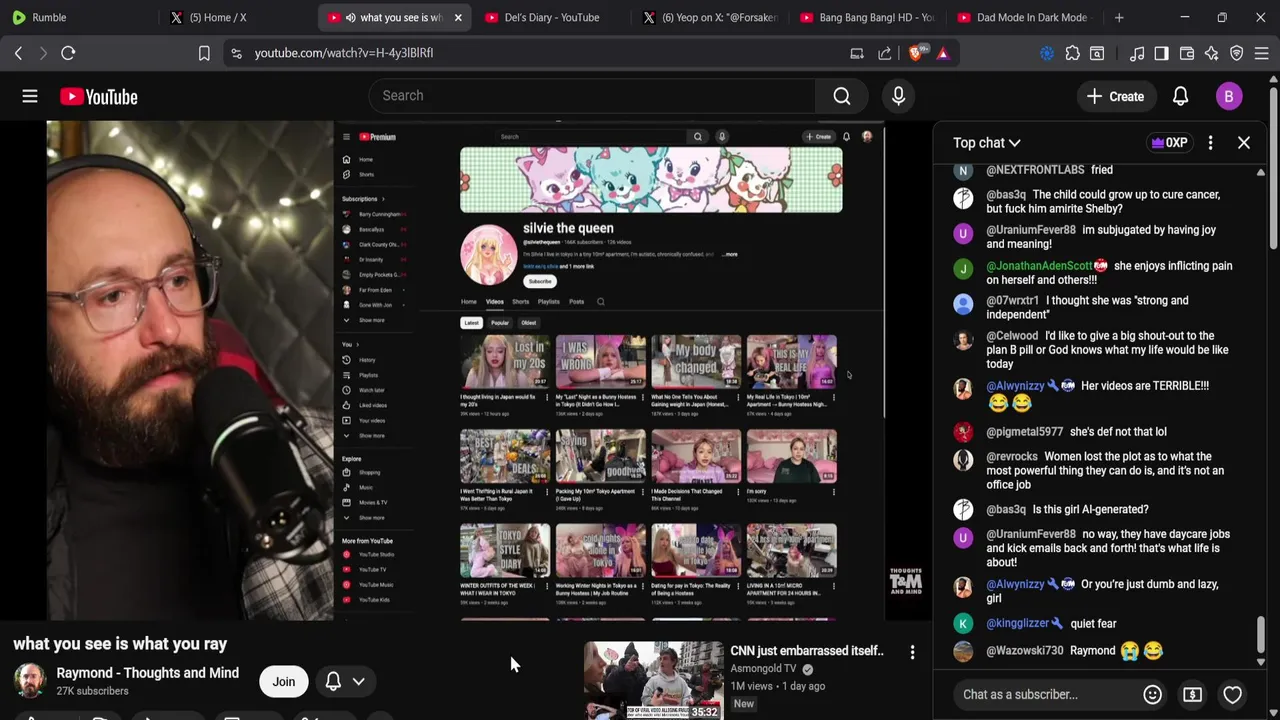
Task: Open Brave Shields lion icon
Action: pos(917,53)
